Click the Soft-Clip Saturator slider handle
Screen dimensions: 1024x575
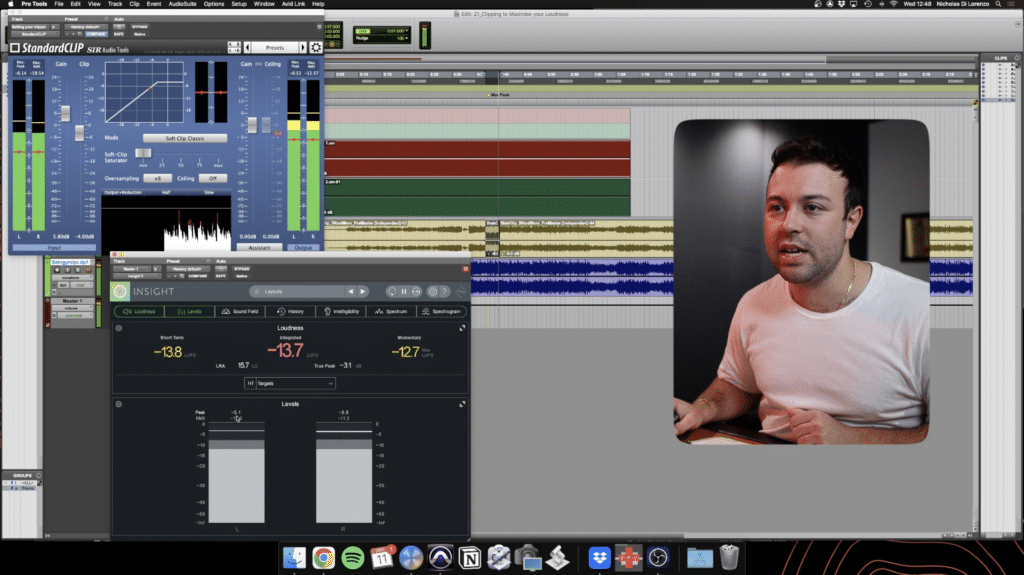[143, 153]
